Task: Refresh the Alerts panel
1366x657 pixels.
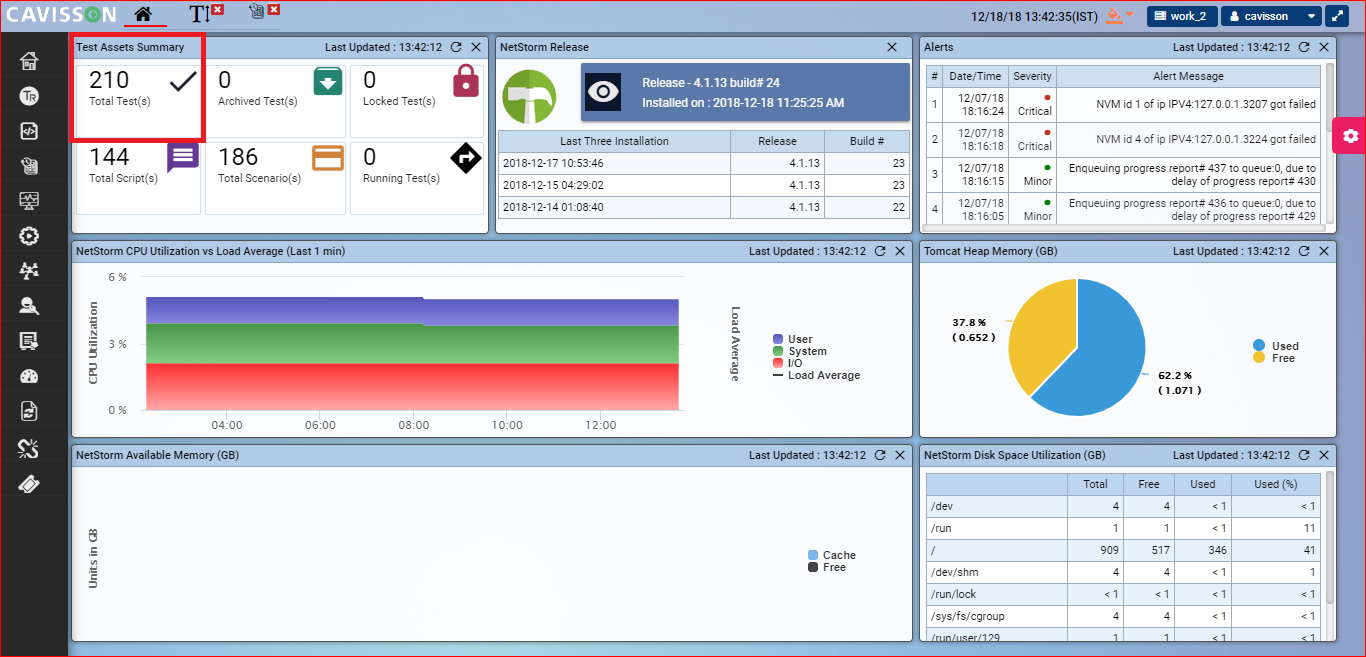Action: 1304,47
